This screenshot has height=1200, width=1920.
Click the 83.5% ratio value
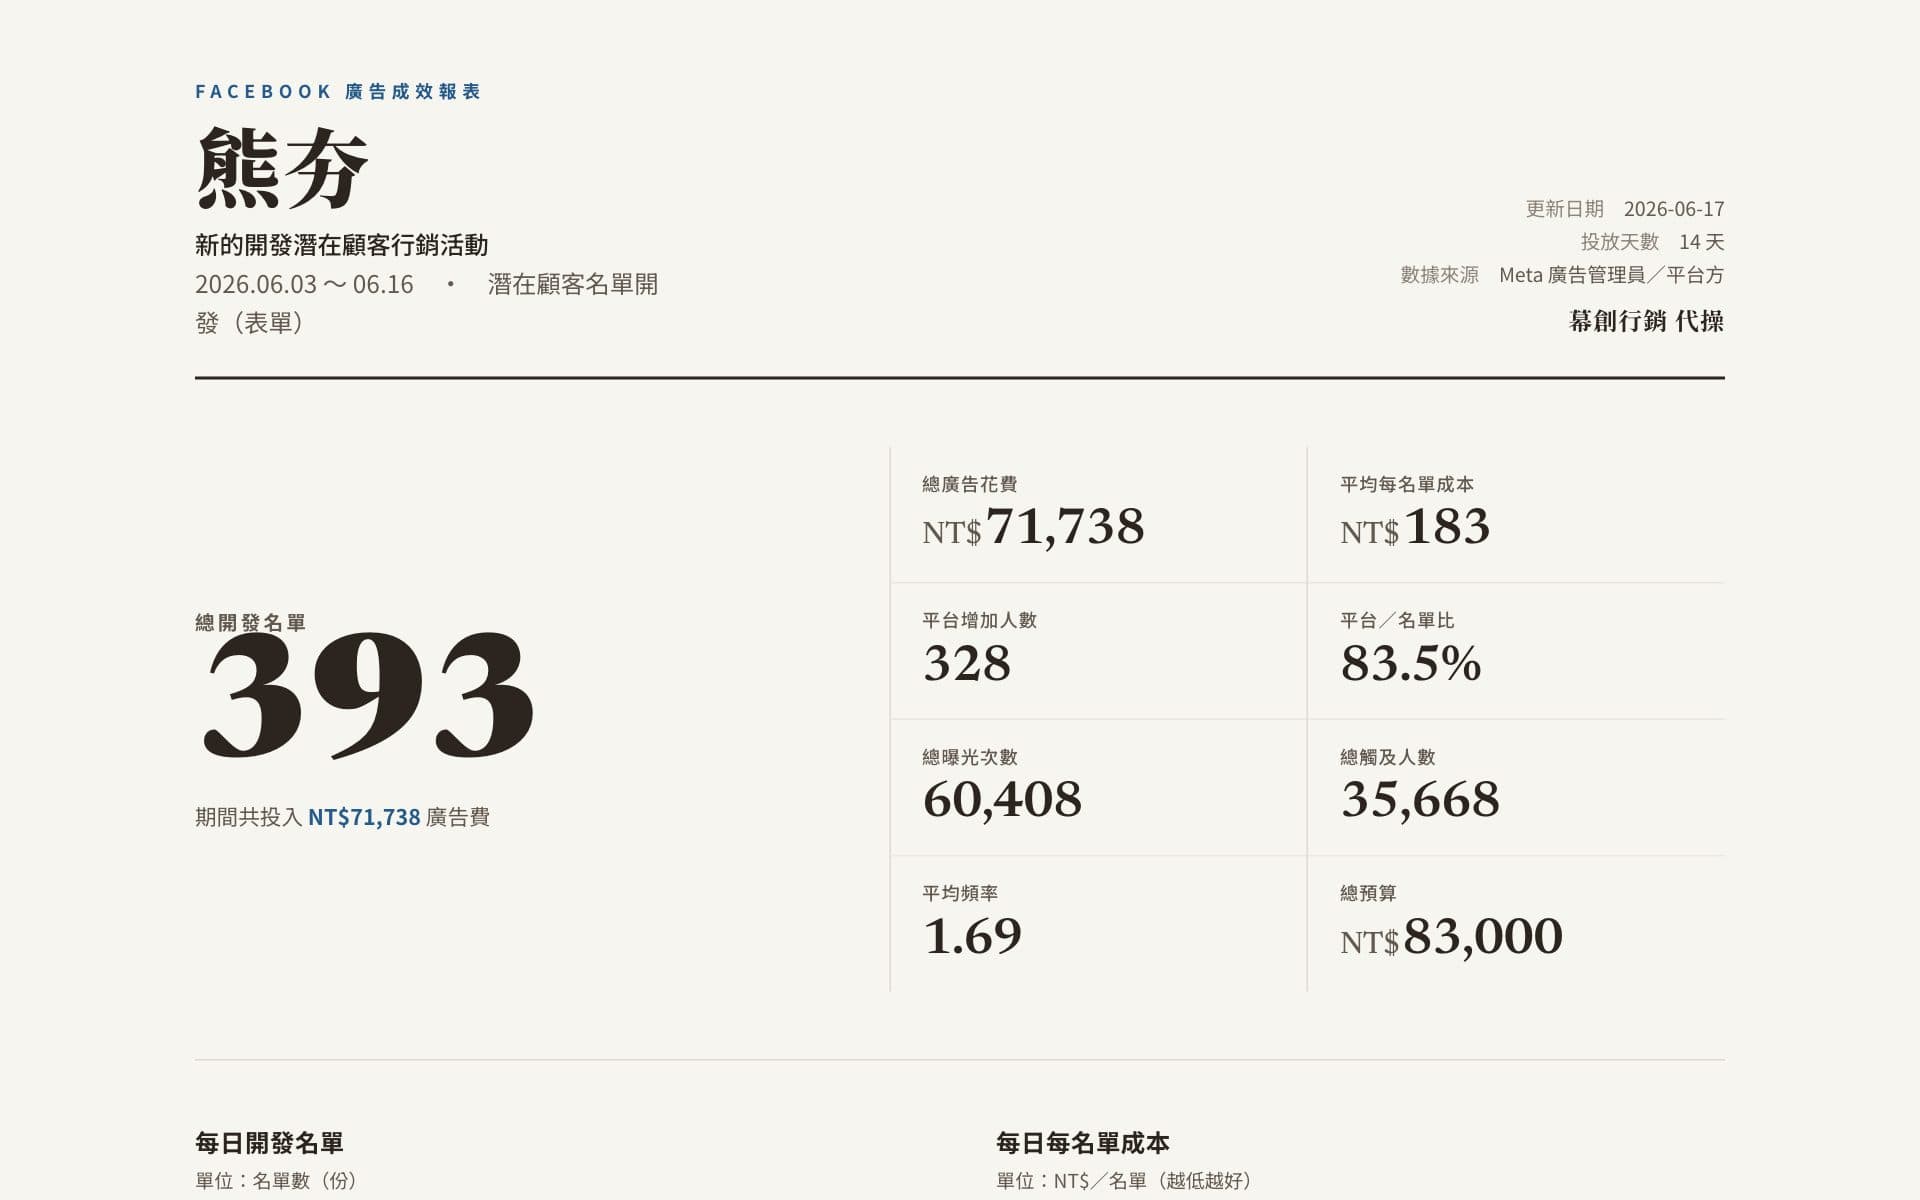pyautogui.click(x=1411, y=663)
